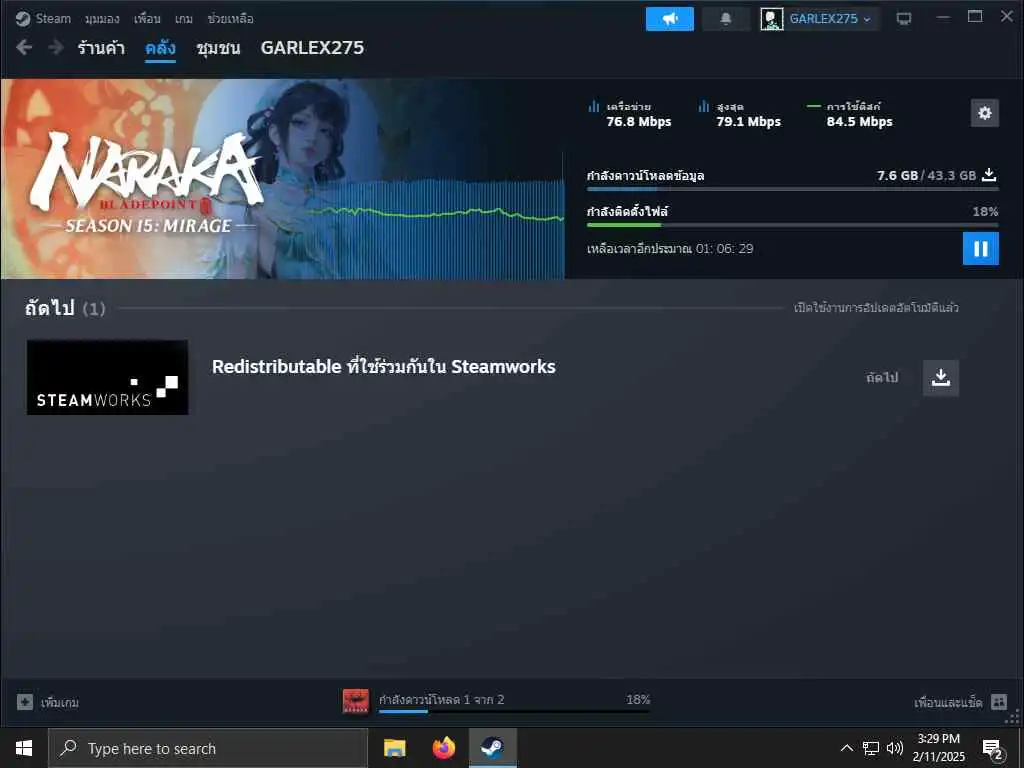1024x768 pixels.
Task: Click the download data progress bar
Action: coord(792,189)
